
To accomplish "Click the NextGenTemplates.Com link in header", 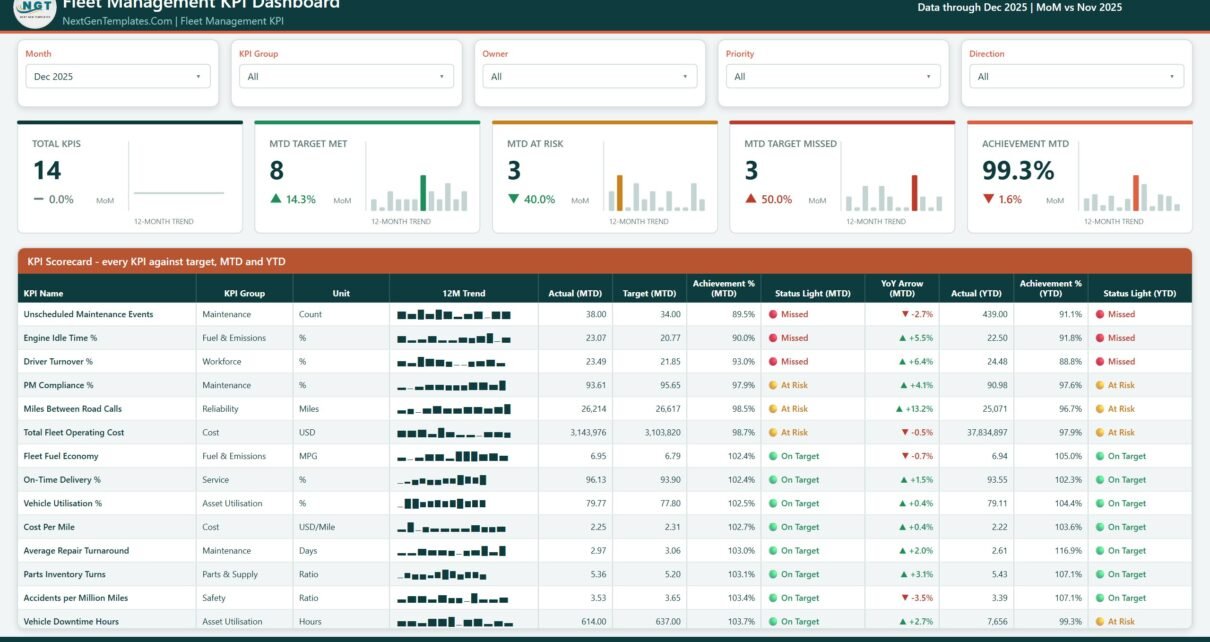I will (117, 21).
